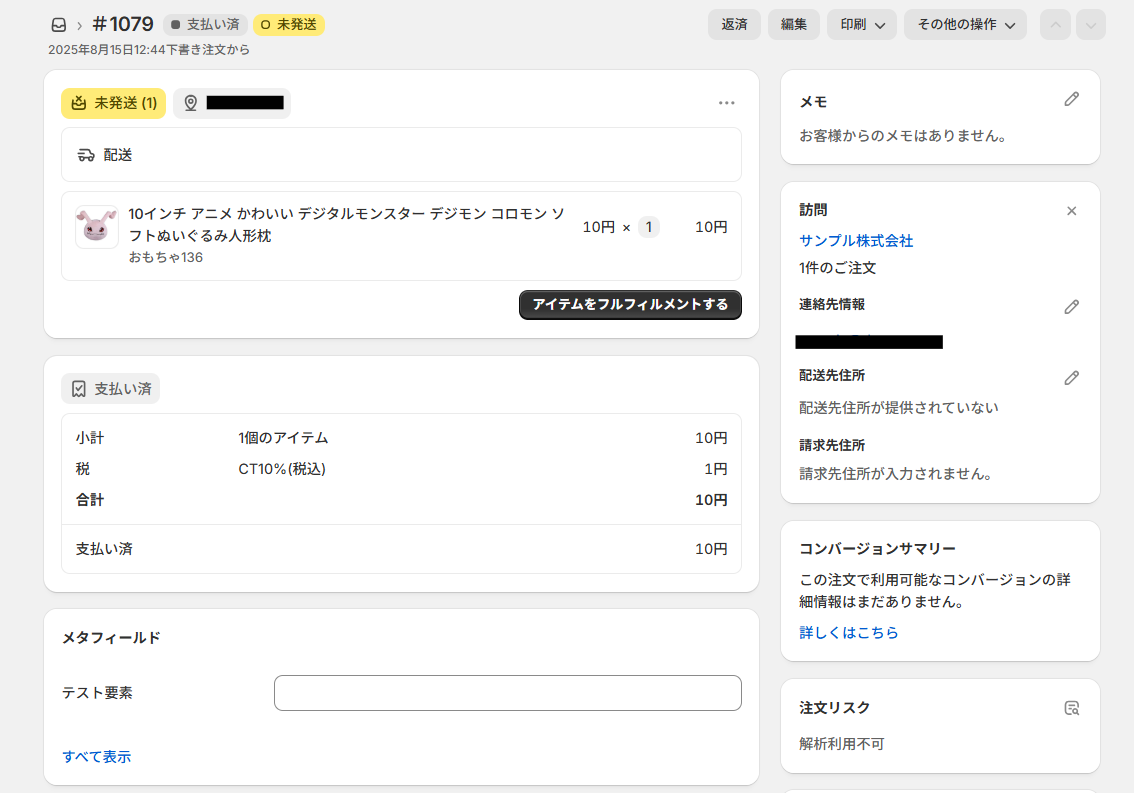Open the その他の操作 dropdown menu

tap(964, 25)
